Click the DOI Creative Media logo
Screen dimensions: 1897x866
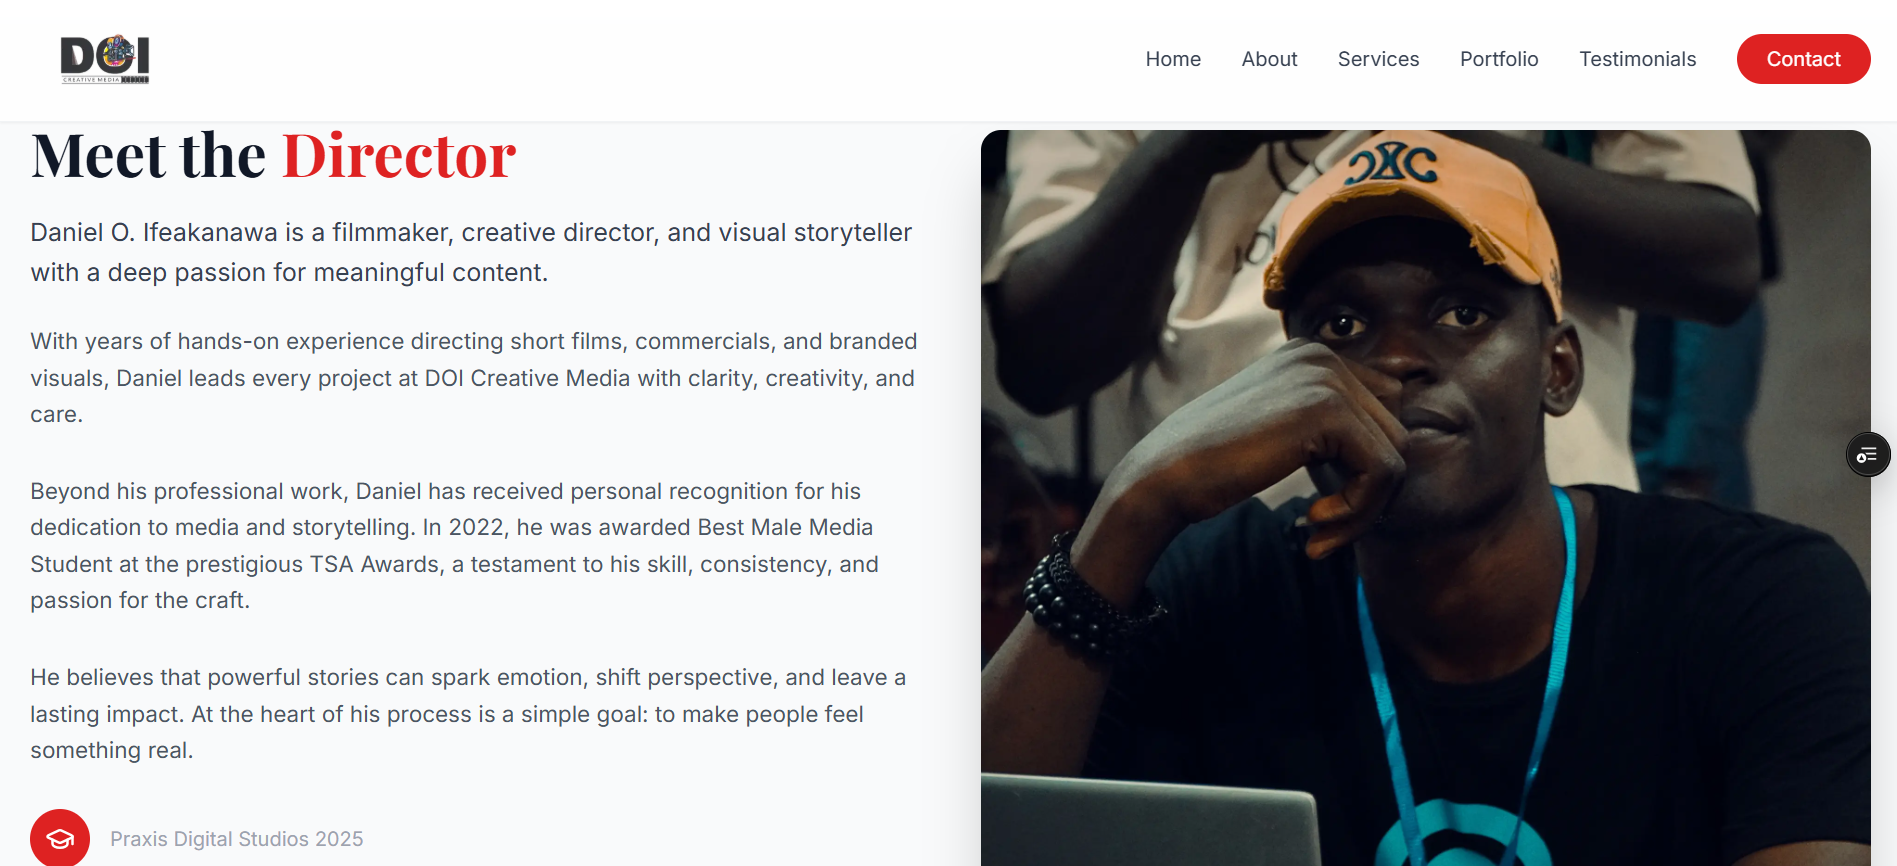[105, 59]
